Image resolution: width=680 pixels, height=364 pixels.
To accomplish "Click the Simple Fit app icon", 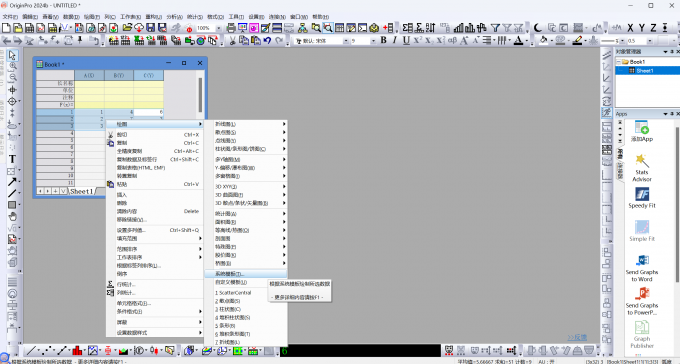I will point(642,231).
